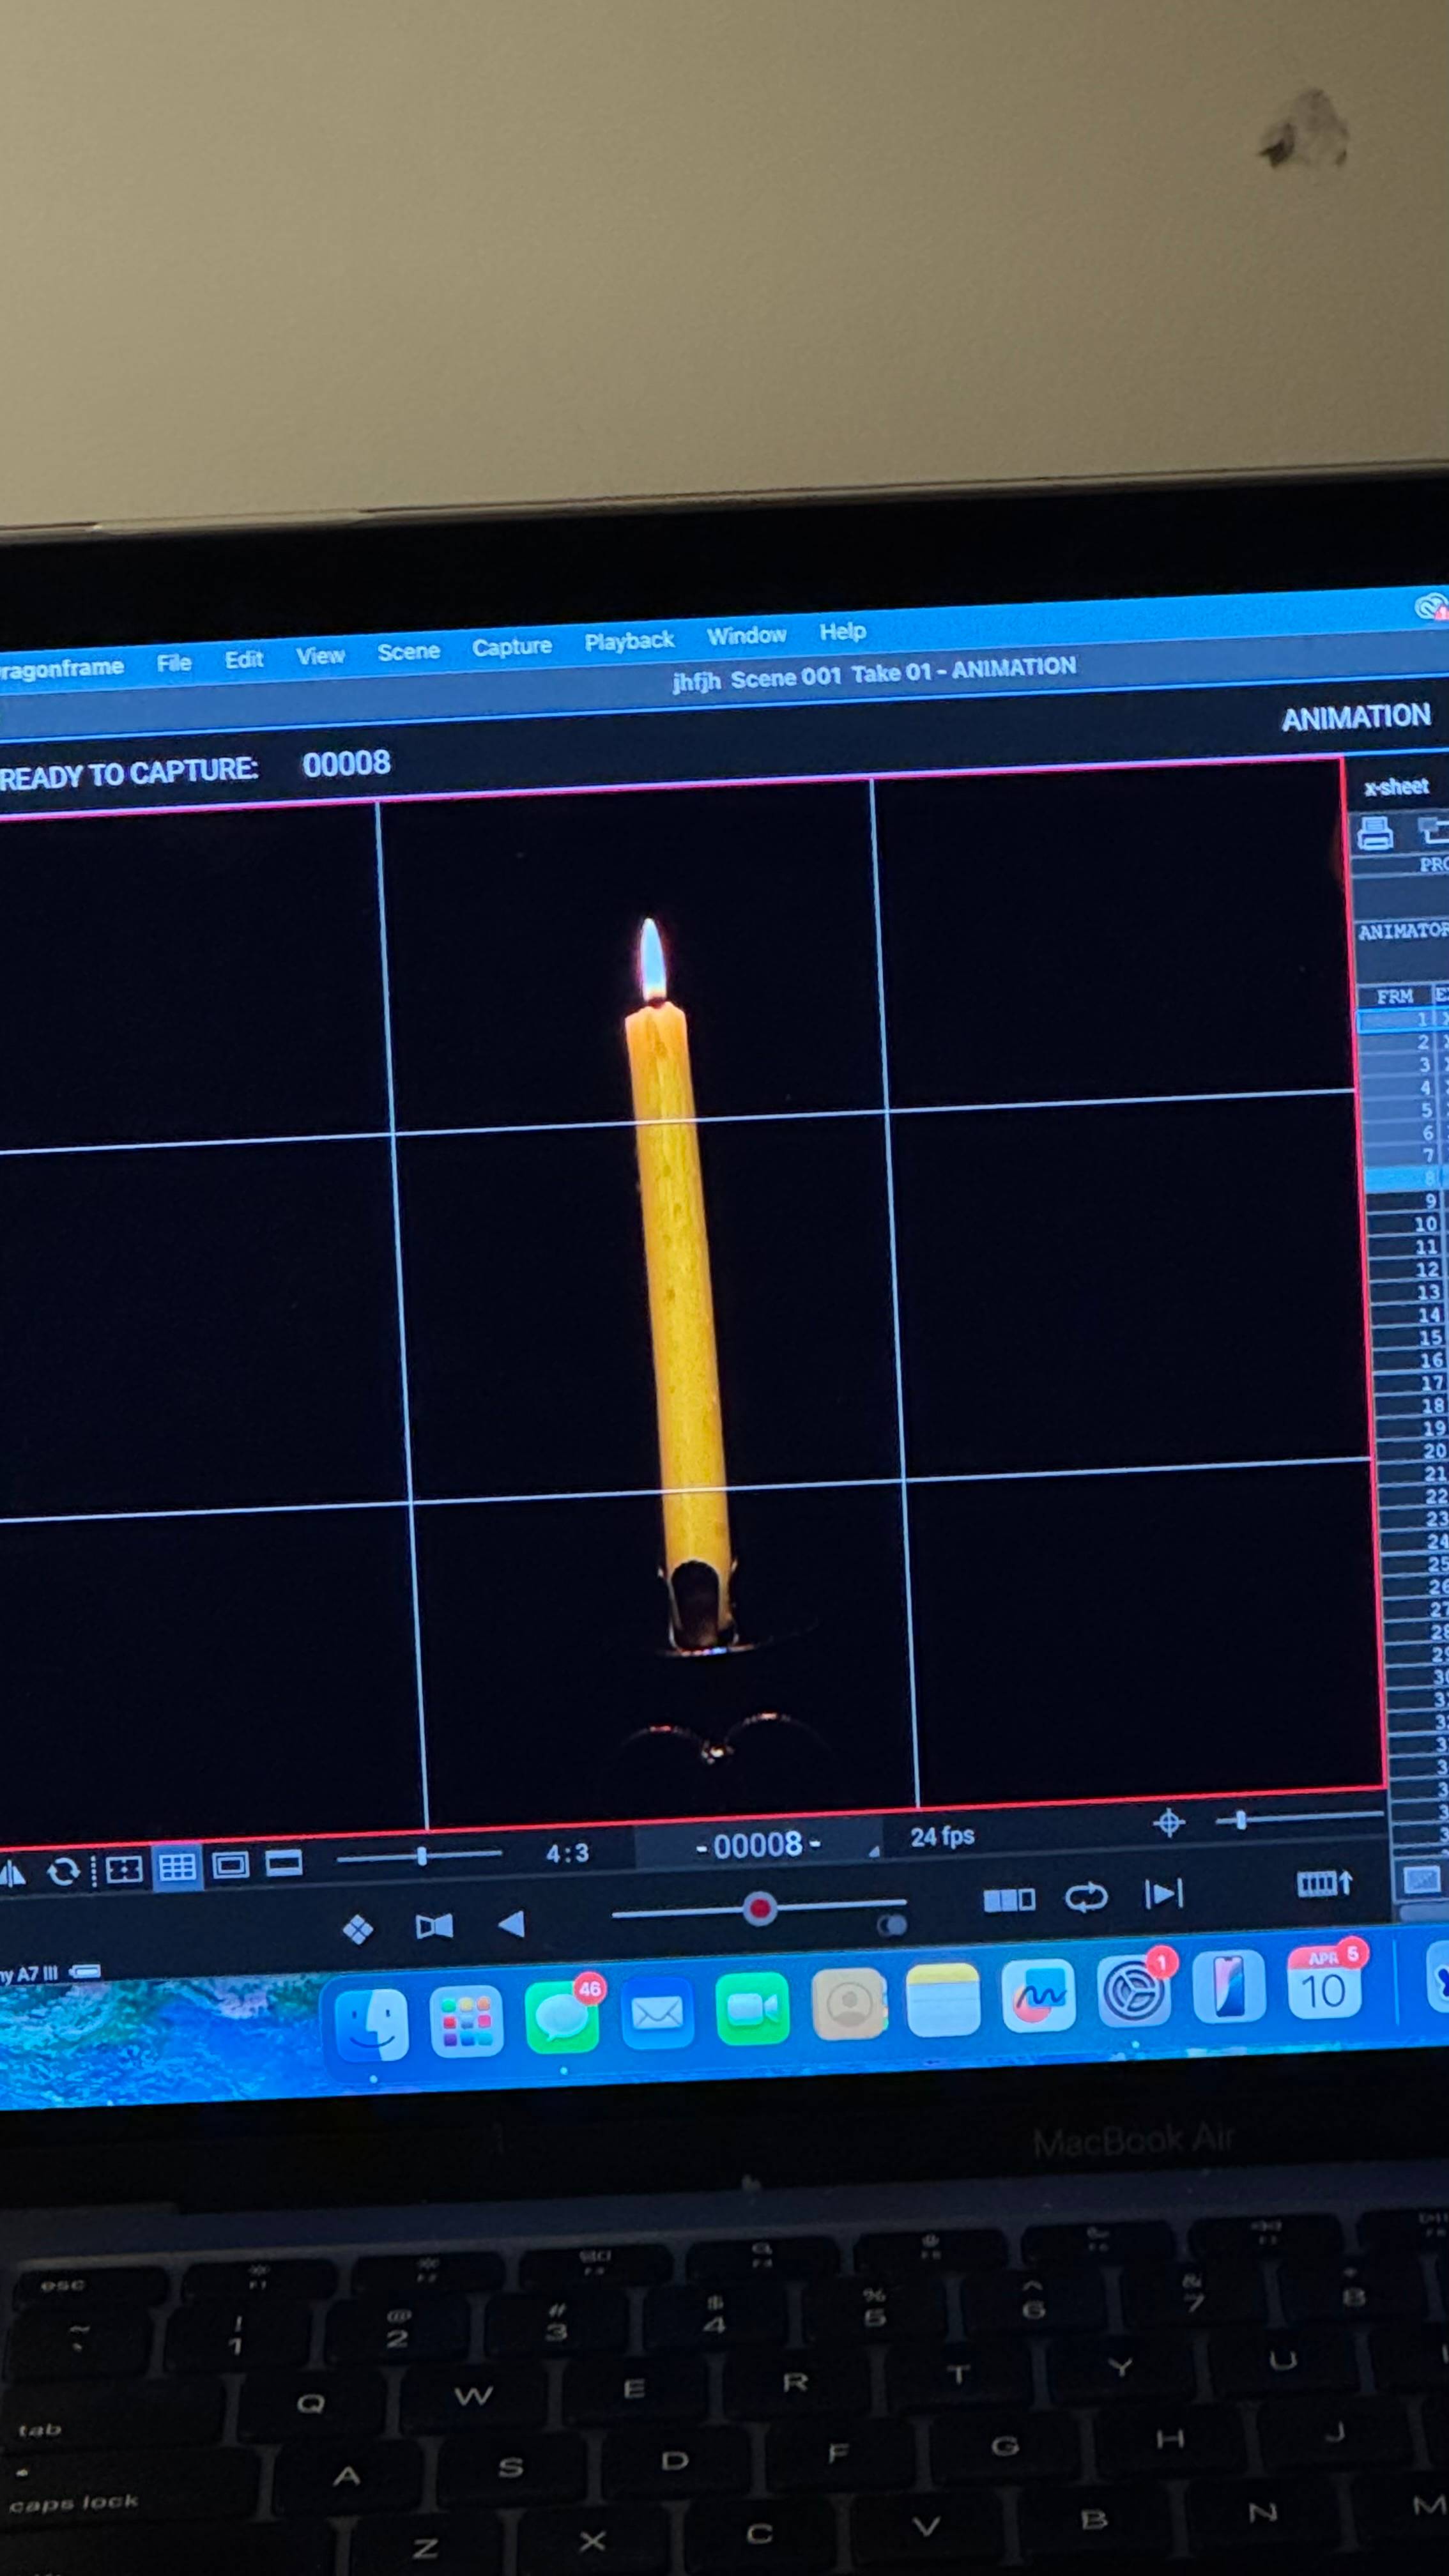
Task: Open the Capture menu
Action: click(x=512, y=646)
